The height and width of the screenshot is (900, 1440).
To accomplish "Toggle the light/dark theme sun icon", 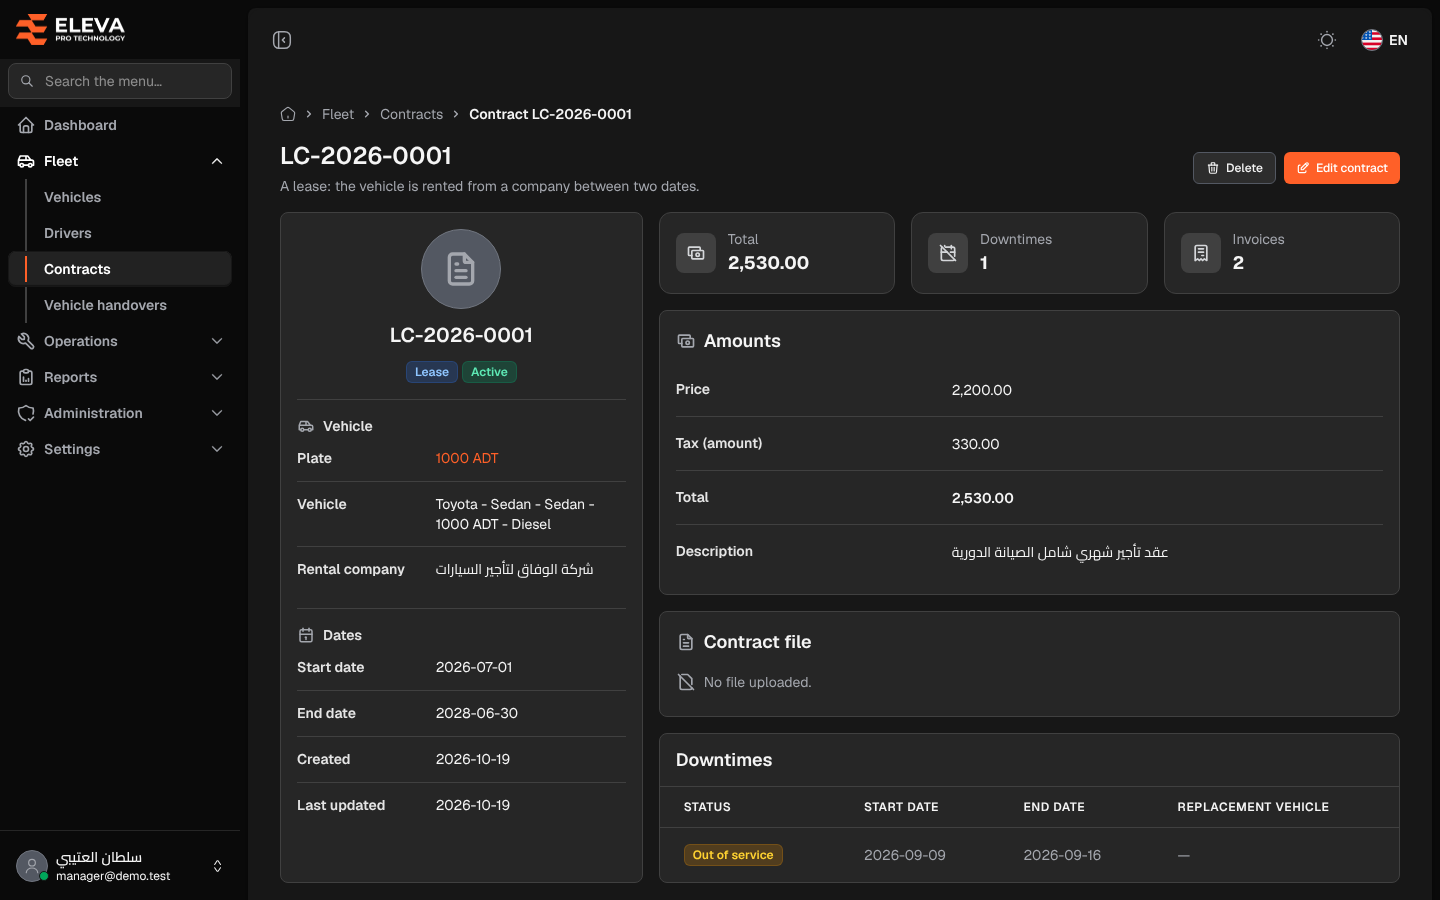I will [x=1327, y=40].
